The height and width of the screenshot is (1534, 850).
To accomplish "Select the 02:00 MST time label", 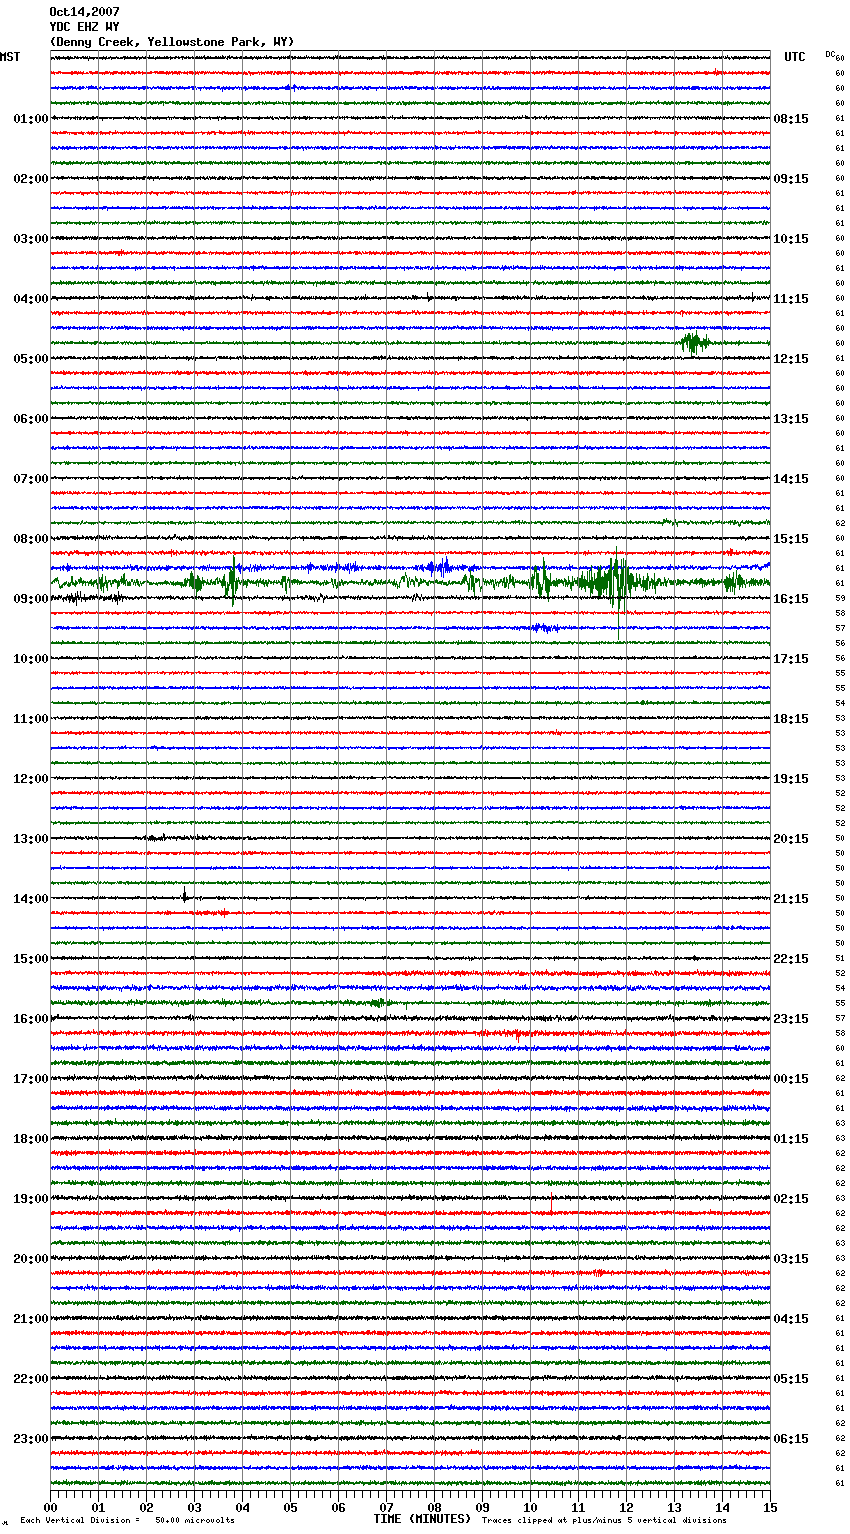I will [31, 179].
